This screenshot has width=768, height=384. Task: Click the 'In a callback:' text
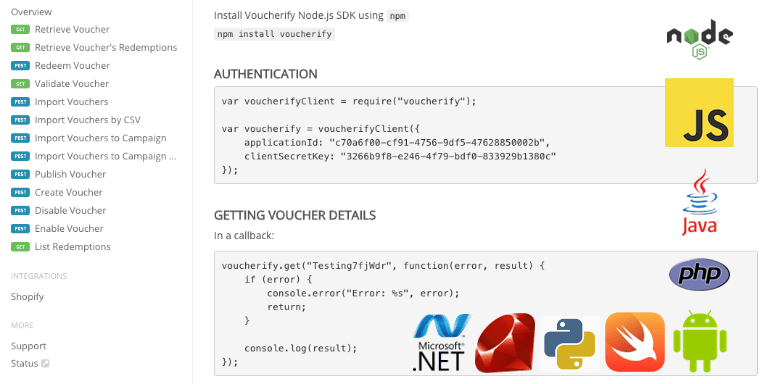[244, 235]
